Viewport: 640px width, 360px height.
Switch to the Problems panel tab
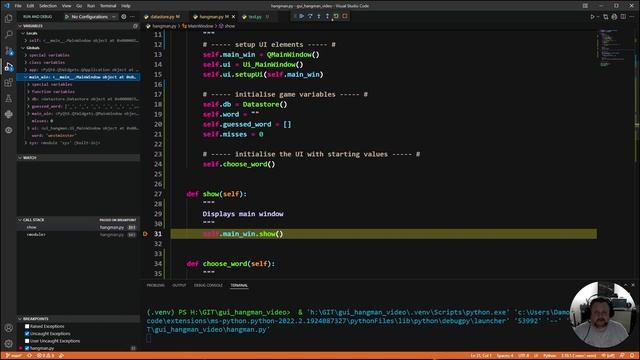click(156, 285)
